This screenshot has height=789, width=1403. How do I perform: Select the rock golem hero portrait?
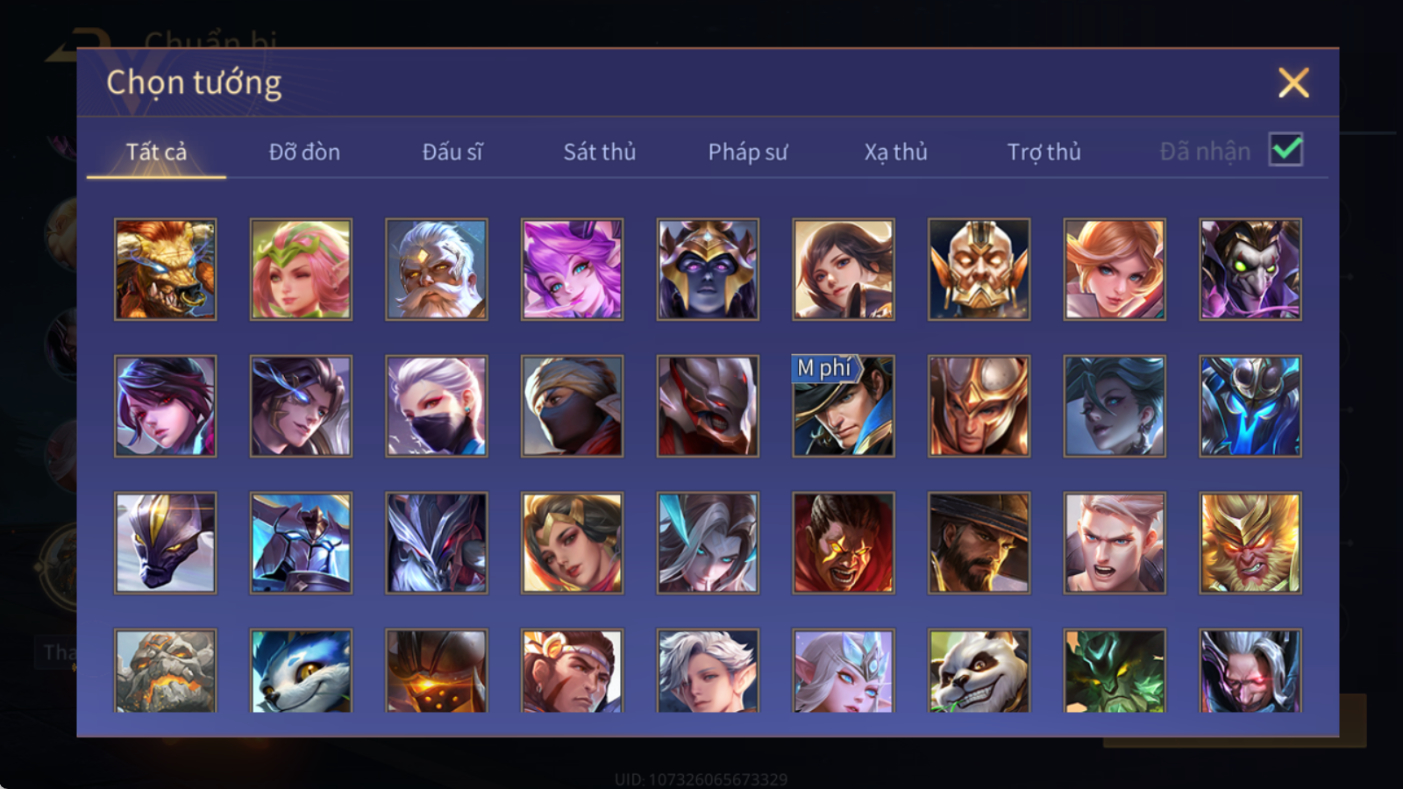point(165,670)
